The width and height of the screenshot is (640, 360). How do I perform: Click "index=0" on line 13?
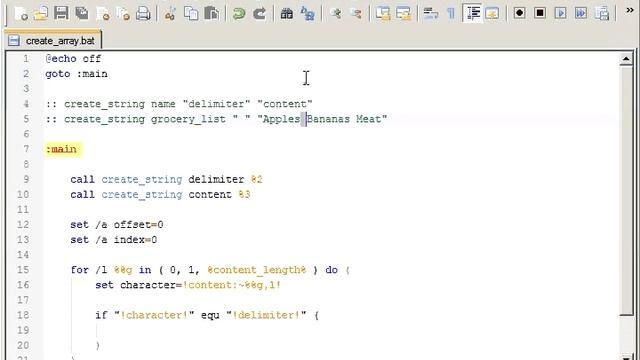point(135,240)
